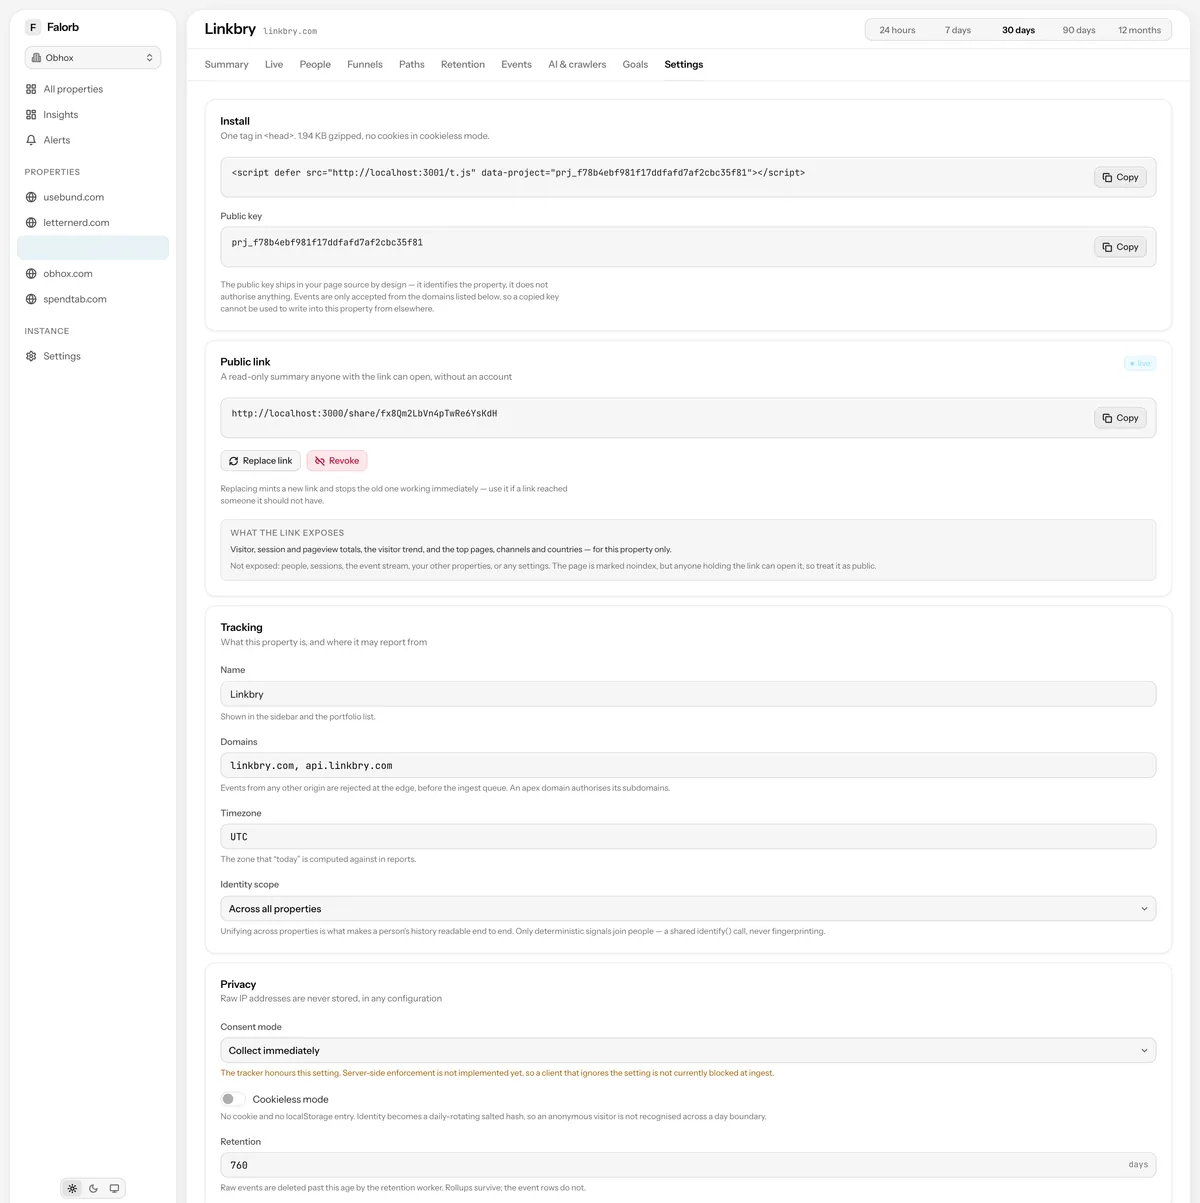Open the Obhox workspace dropdown
Image resolution: width=1200 pixels, height=1203 pixels.
click(93, 58)
